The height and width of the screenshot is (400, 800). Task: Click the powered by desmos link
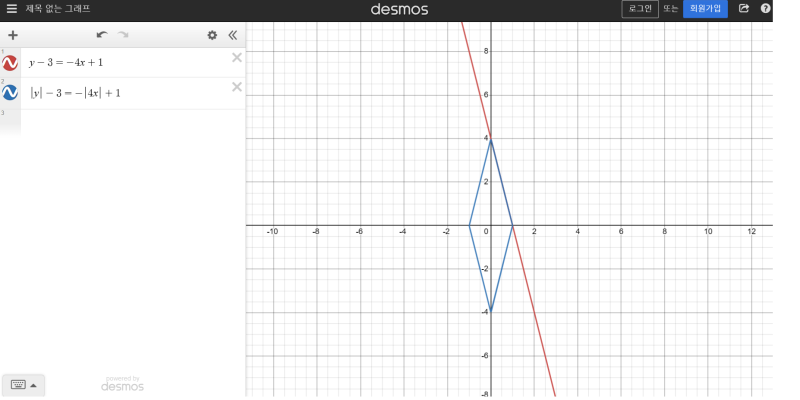pos(122,384)
